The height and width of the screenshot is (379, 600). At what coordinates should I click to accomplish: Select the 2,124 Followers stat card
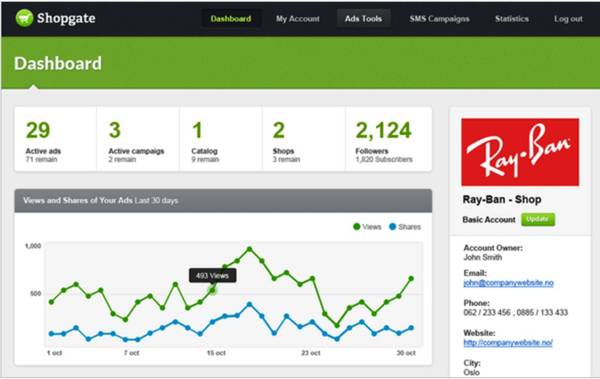click(x=389, y=139)
